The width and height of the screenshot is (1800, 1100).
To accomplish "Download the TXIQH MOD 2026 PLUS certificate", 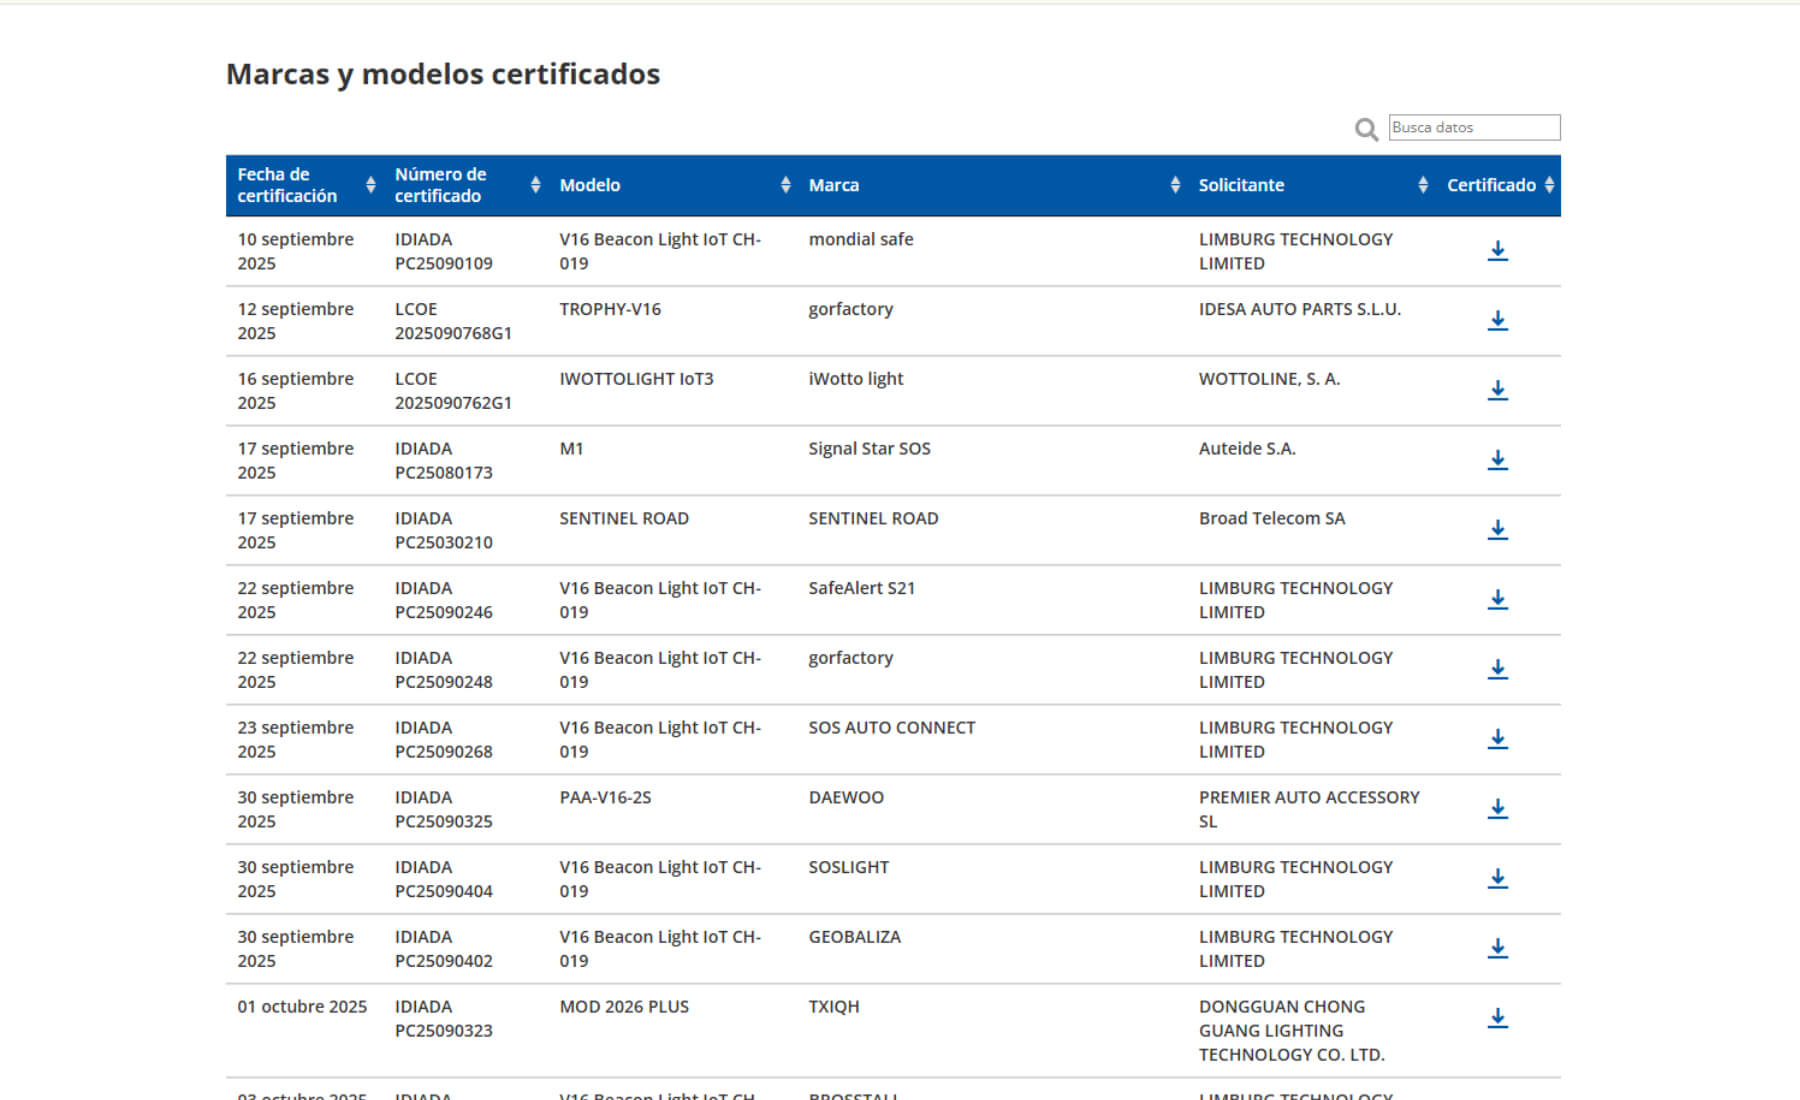I will 1497,1019.
